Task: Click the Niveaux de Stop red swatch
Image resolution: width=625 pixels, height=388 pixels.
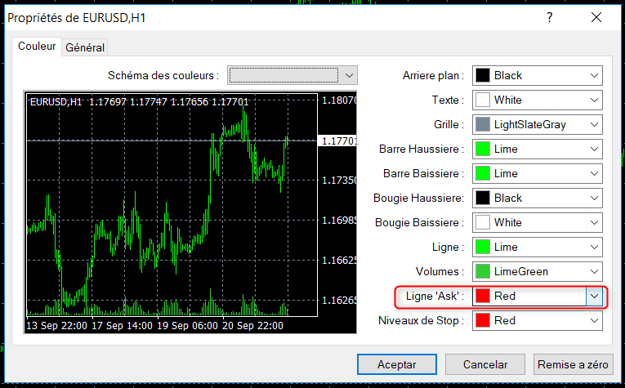Action: [x=482, y=321]
